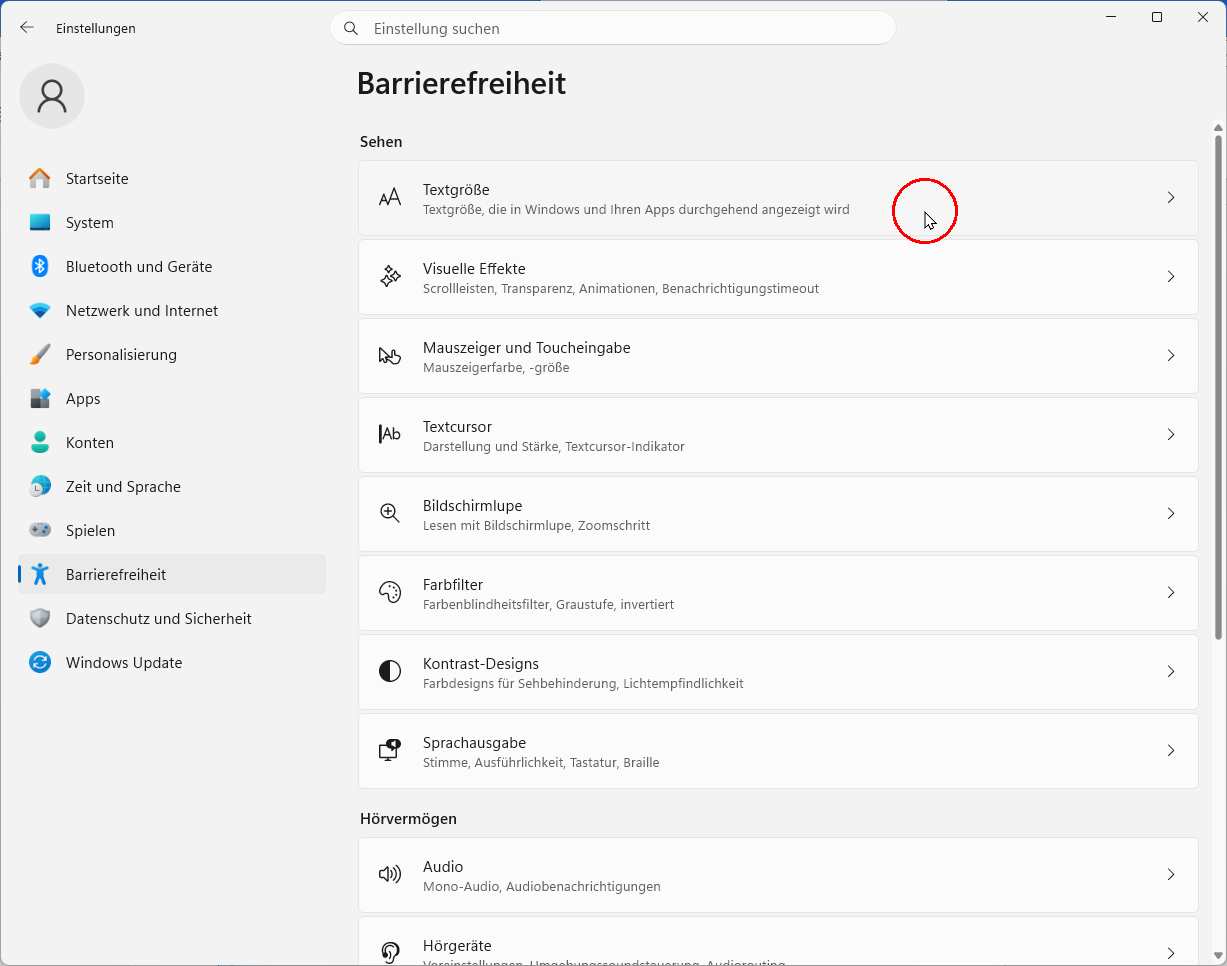1227x966 pixels.
Task: Click the Einstellung suchen search field
Action: [613, 29]
